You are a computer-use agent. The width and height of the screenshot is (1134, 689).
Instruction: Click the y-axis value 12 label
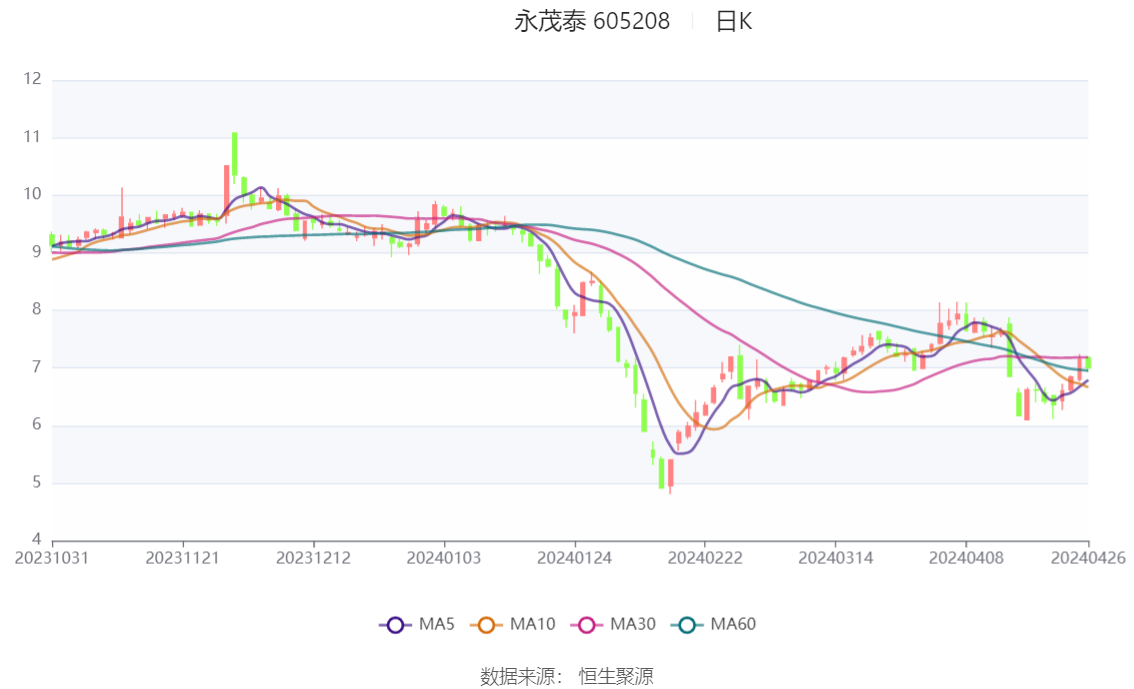tap(33, 79)
